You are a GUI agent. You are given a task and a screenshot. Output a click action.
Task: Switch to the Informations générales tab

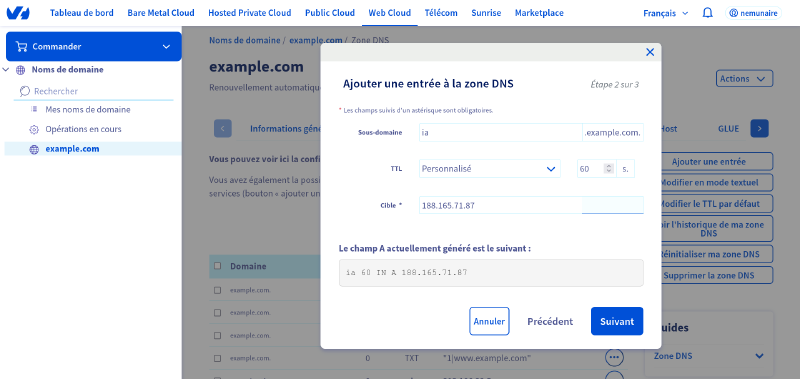click(285, 129)
